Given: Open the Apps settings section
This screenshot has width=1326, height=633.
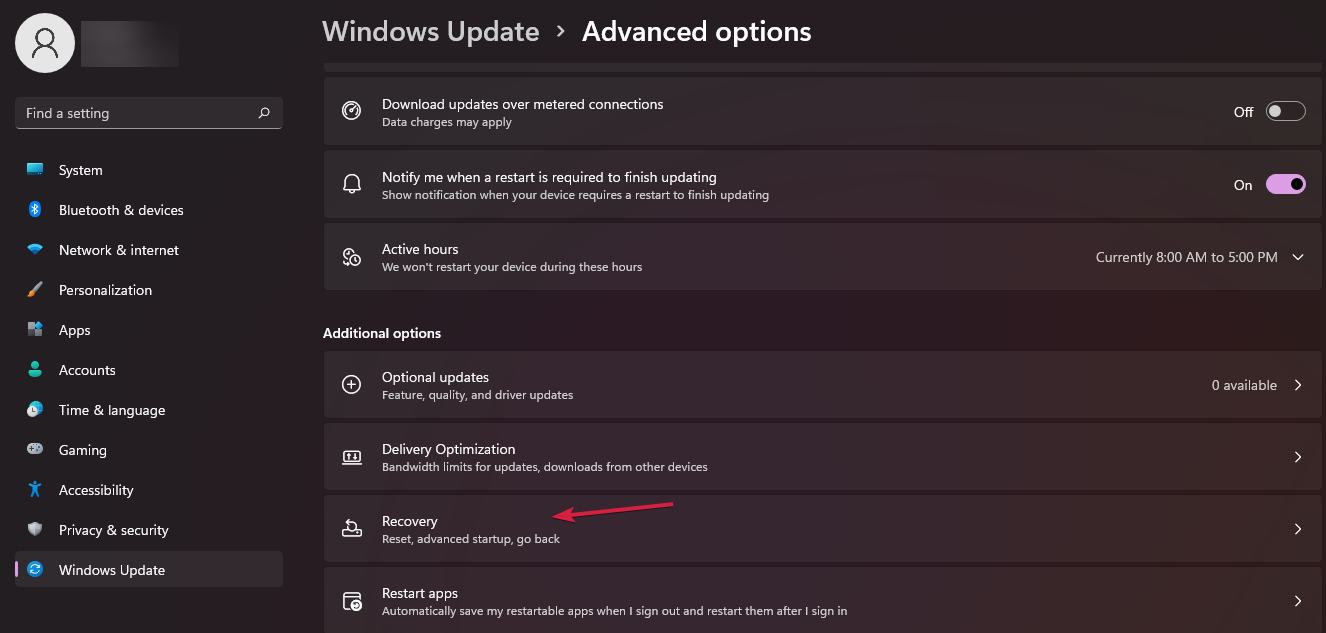Looking at the screenshot, I should (75, 330).
